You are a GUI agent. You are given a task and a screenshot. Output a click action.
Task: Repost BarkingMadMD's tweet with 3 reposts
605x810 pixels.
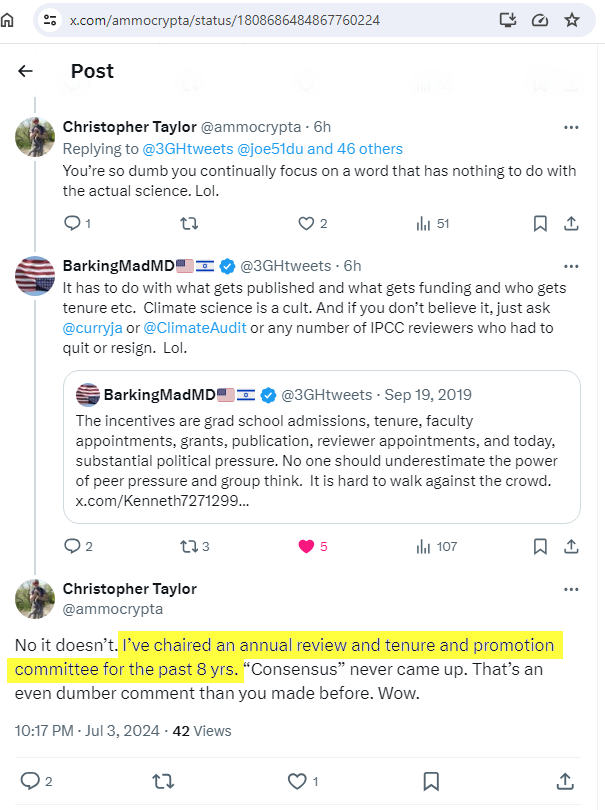click(193, 546)
